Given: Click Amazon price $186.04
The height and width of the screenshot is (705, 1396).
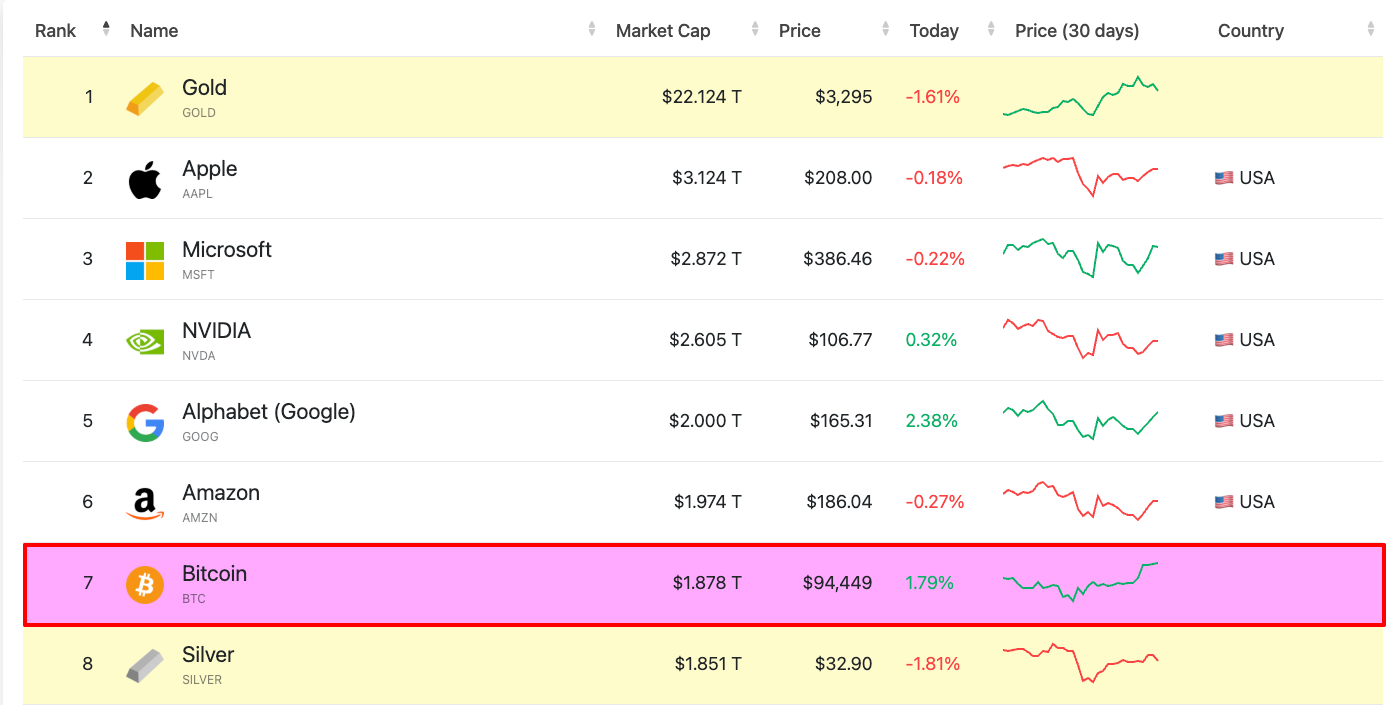Looking at the screenshot, I should [838, 502].
